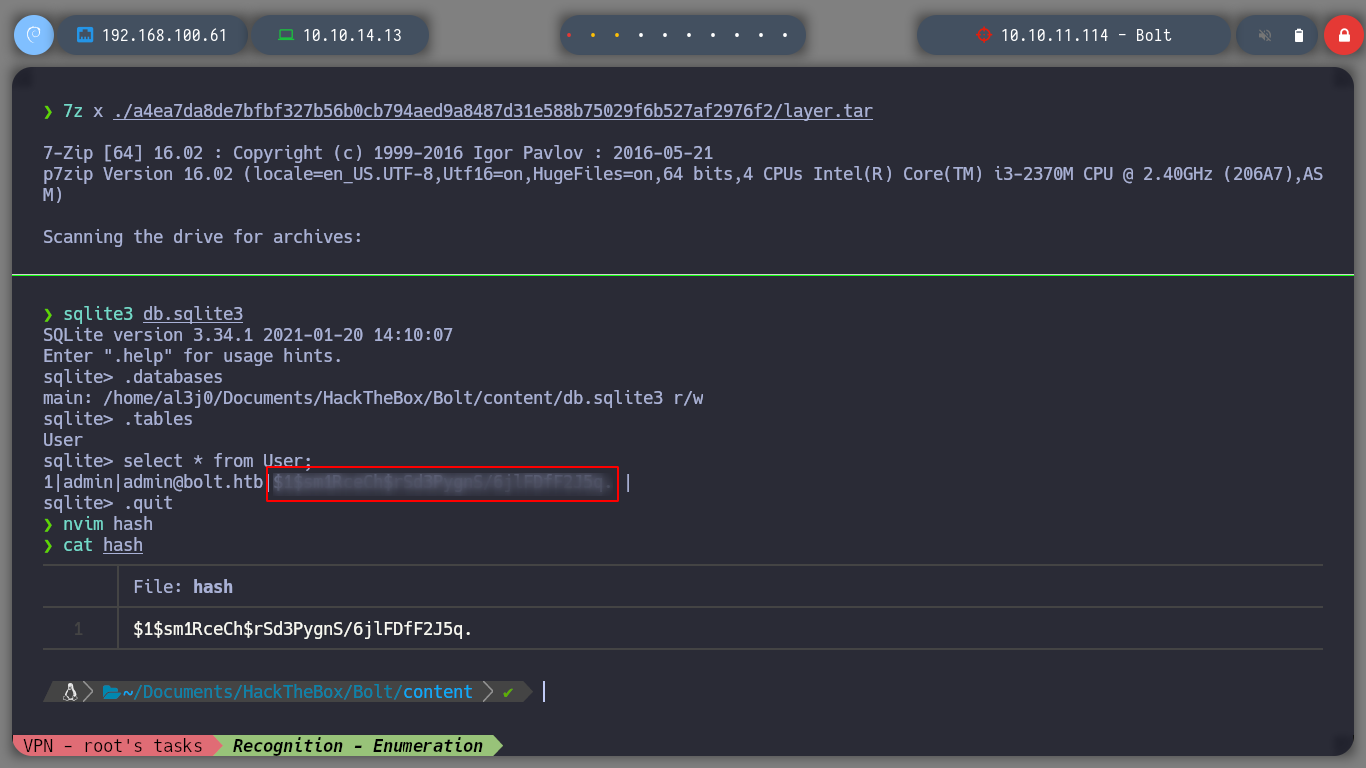Click the '7z' command word
This screenshot has width=1366, height=768.
click(x=73, y=111)
